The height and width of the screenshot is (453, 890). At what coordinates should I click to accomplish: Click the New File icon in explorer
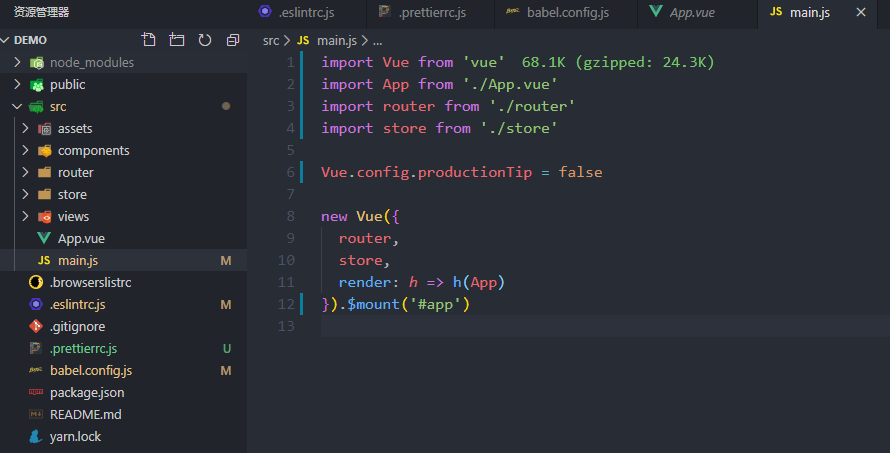point(149,40)
